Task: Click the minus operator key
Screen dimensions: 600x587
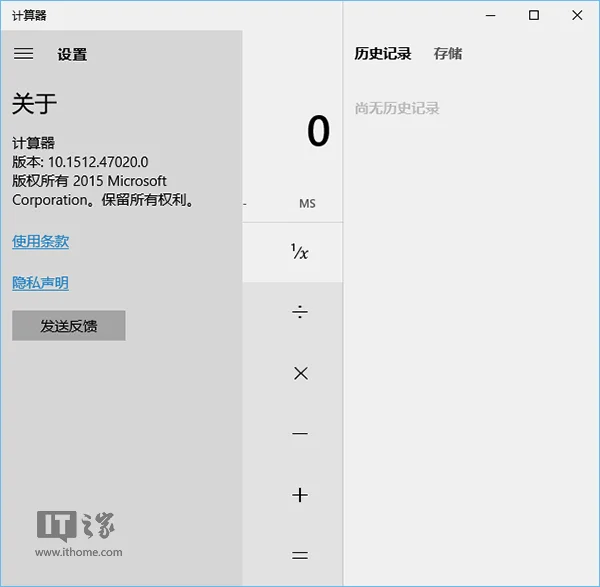Action: pyautogui.click(x=300, y=434)
